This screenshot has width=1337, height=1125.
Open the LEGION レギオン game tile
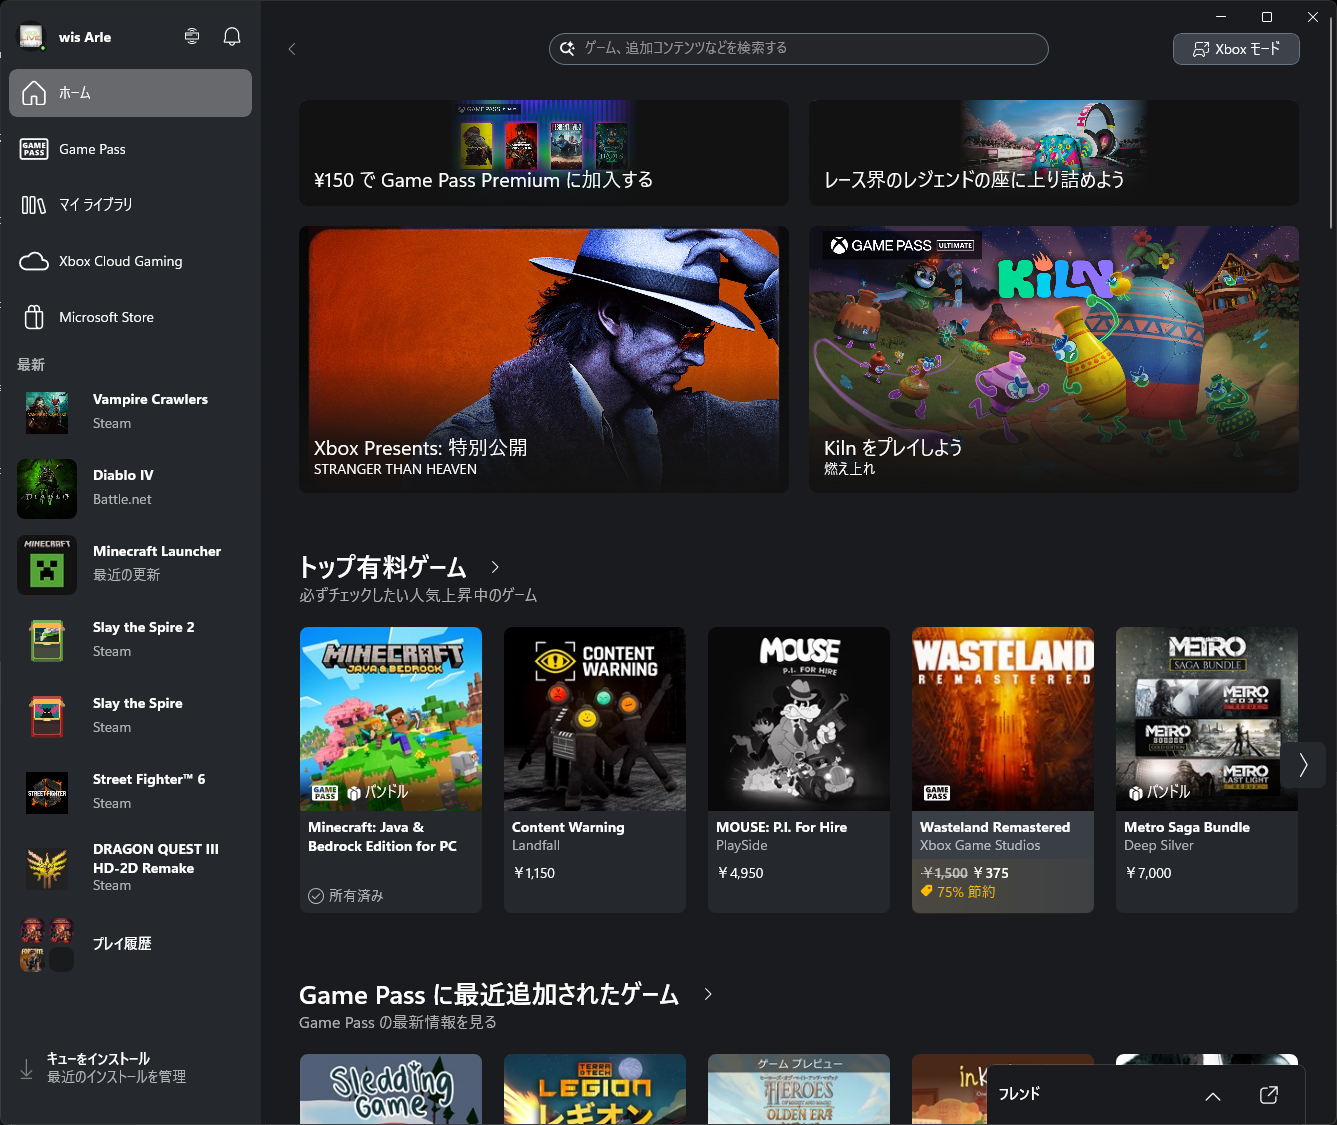(595, 1089)
